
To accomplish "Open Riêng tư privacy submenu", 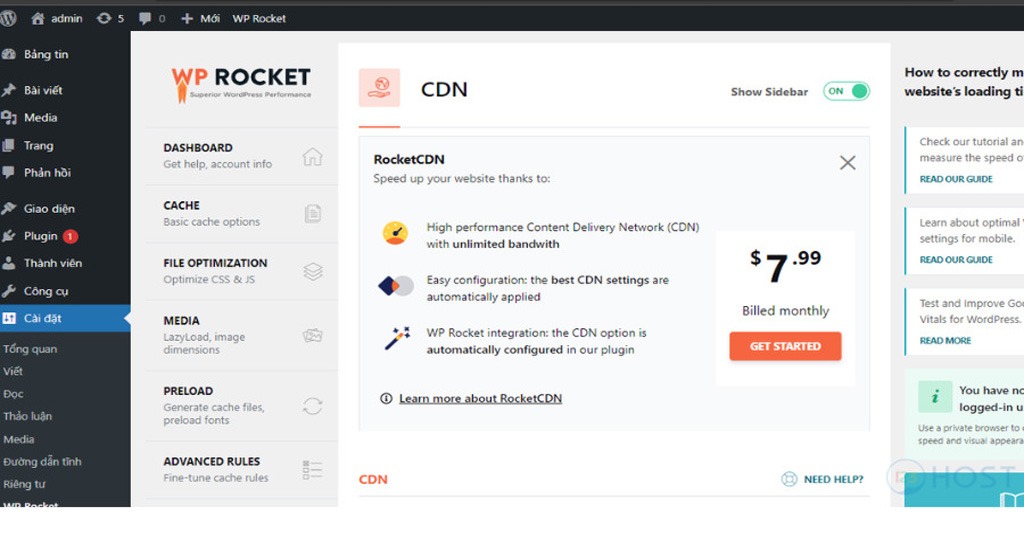I will coord(24,484).
